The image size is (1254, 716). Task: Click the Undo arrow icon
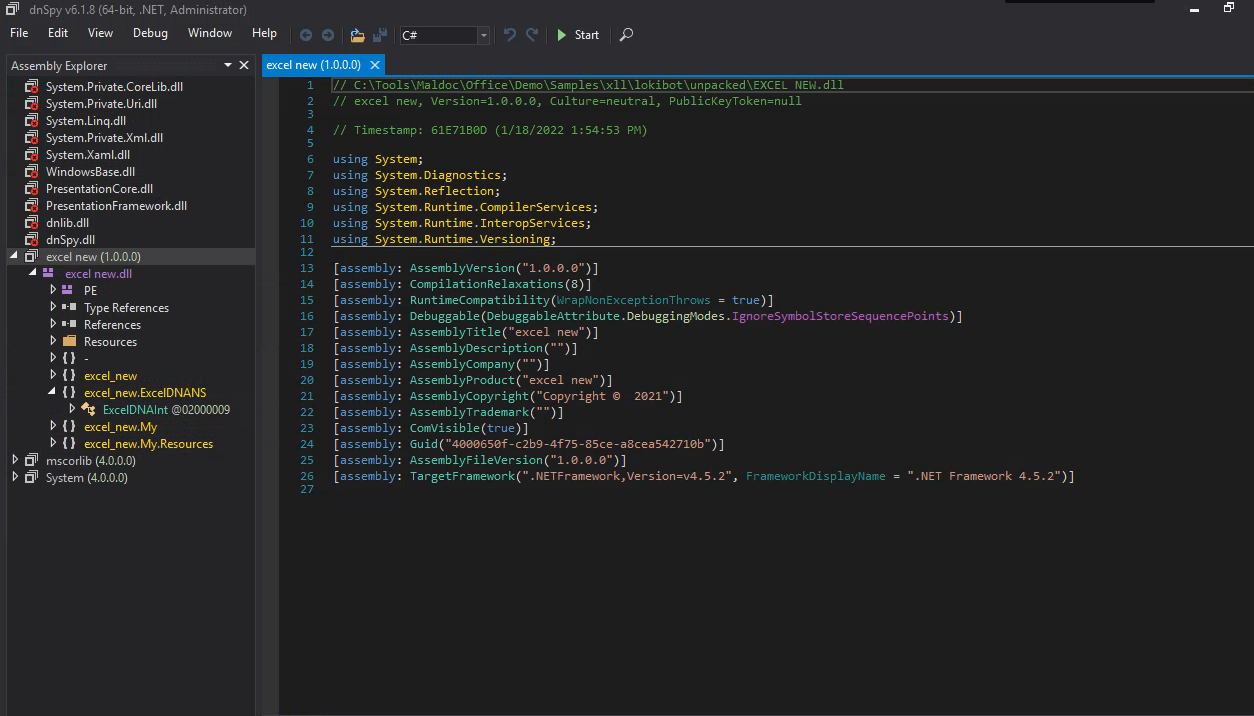510,35
